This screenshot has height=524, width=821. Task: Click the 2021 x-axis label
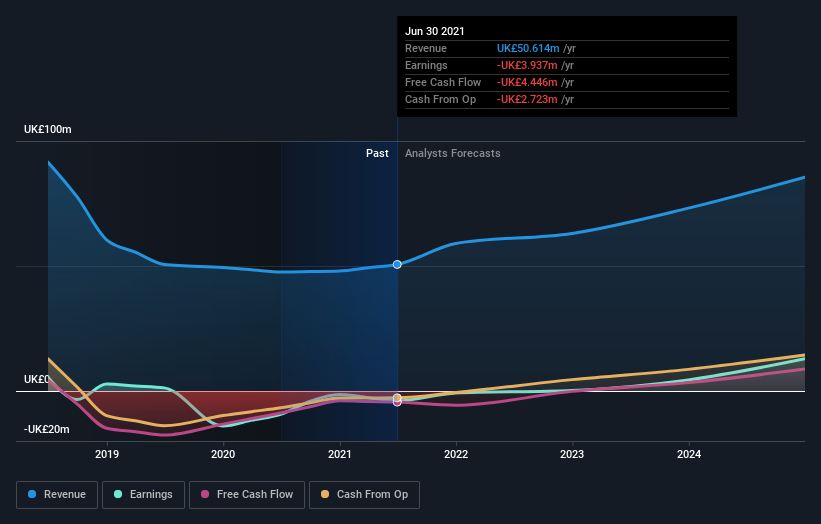click(340, 454)
